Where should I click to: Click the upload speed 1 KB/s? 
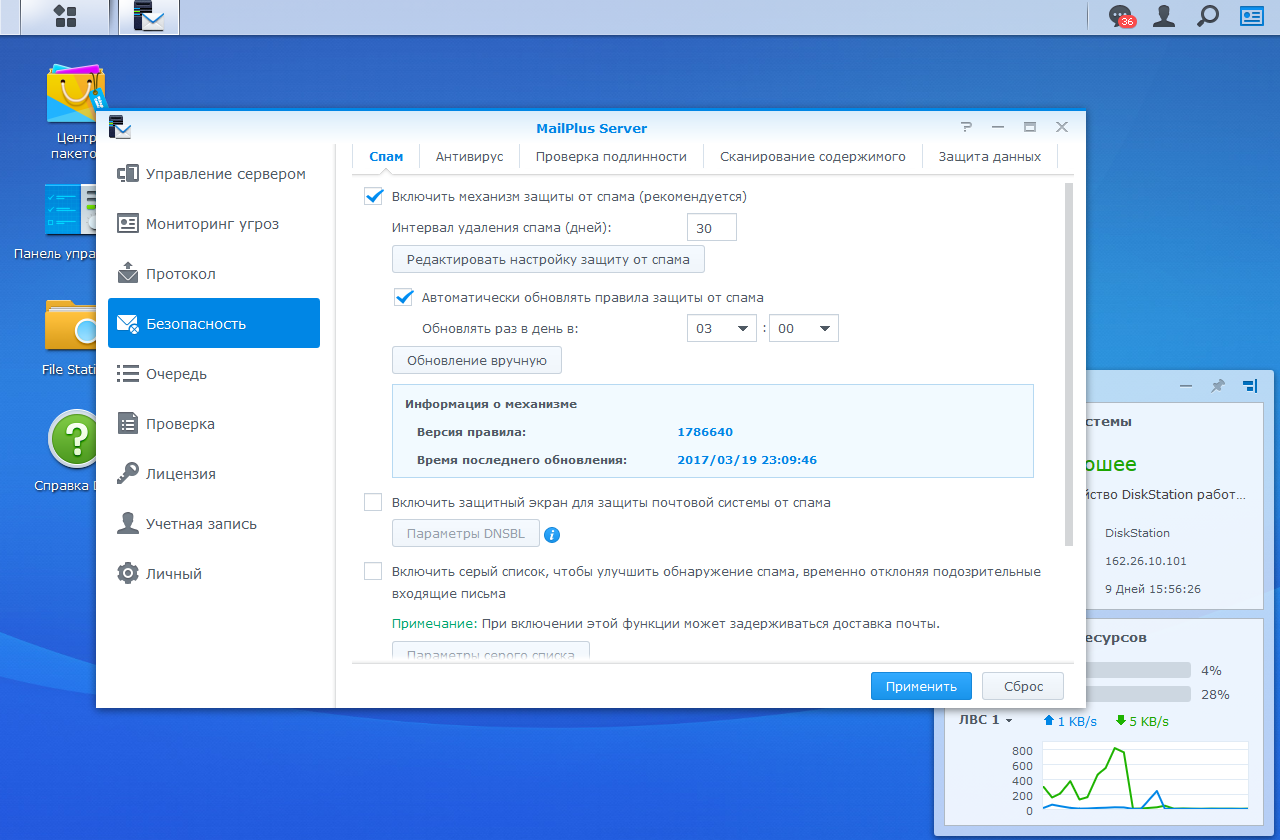[1069, 721]
